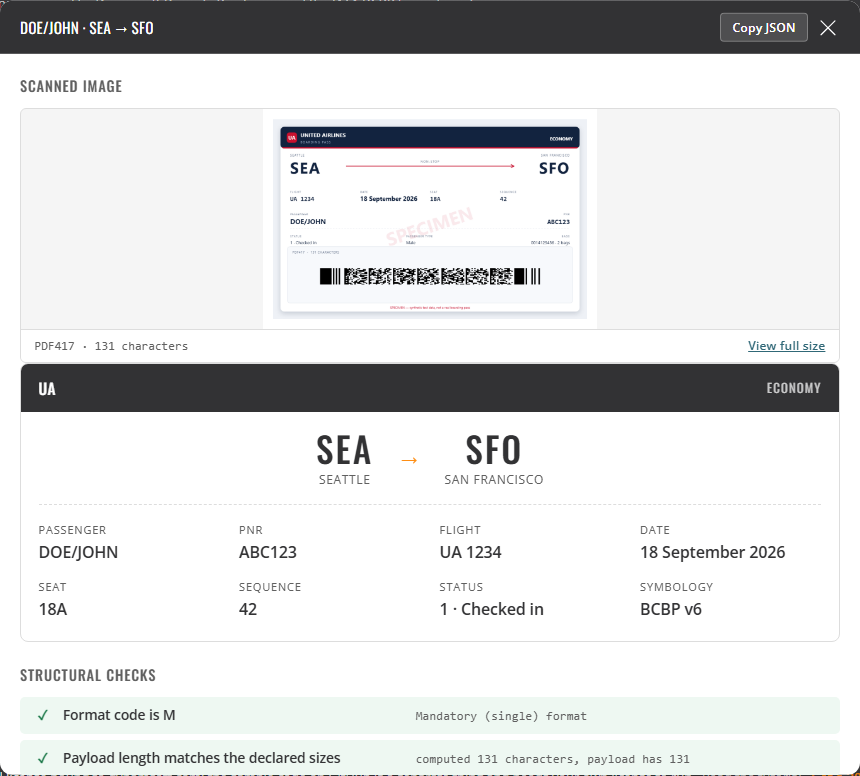Viewport: 860px width, 776px height.
Task: Open the View full size link
Action: [x=786, y=345]
